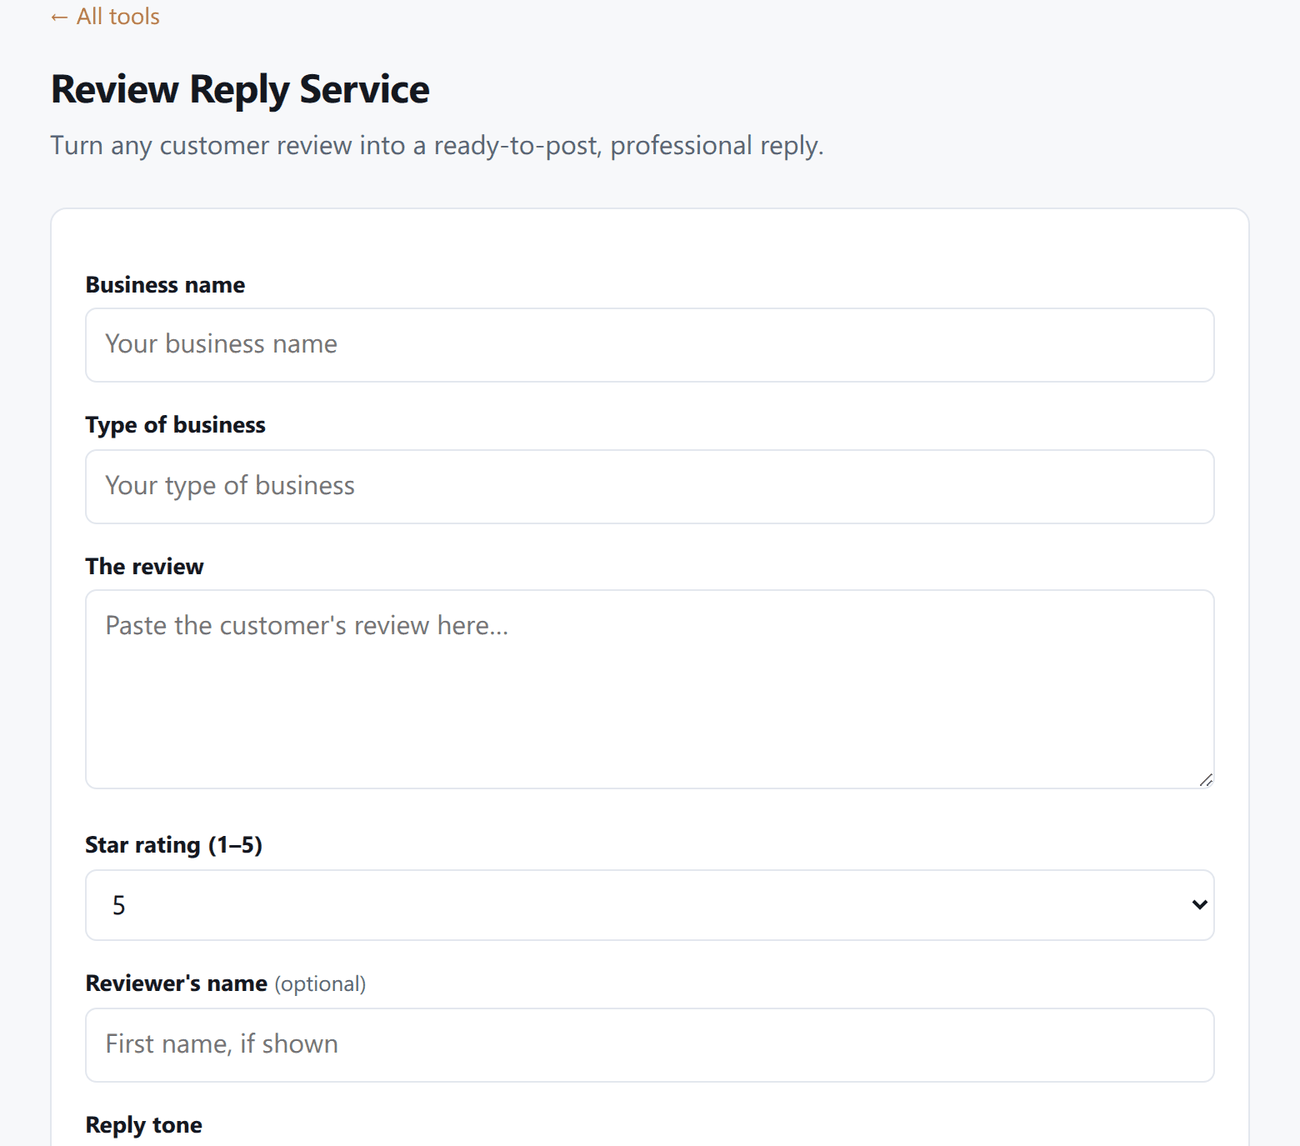Click the Reply tone label

tap(144, 1125)
